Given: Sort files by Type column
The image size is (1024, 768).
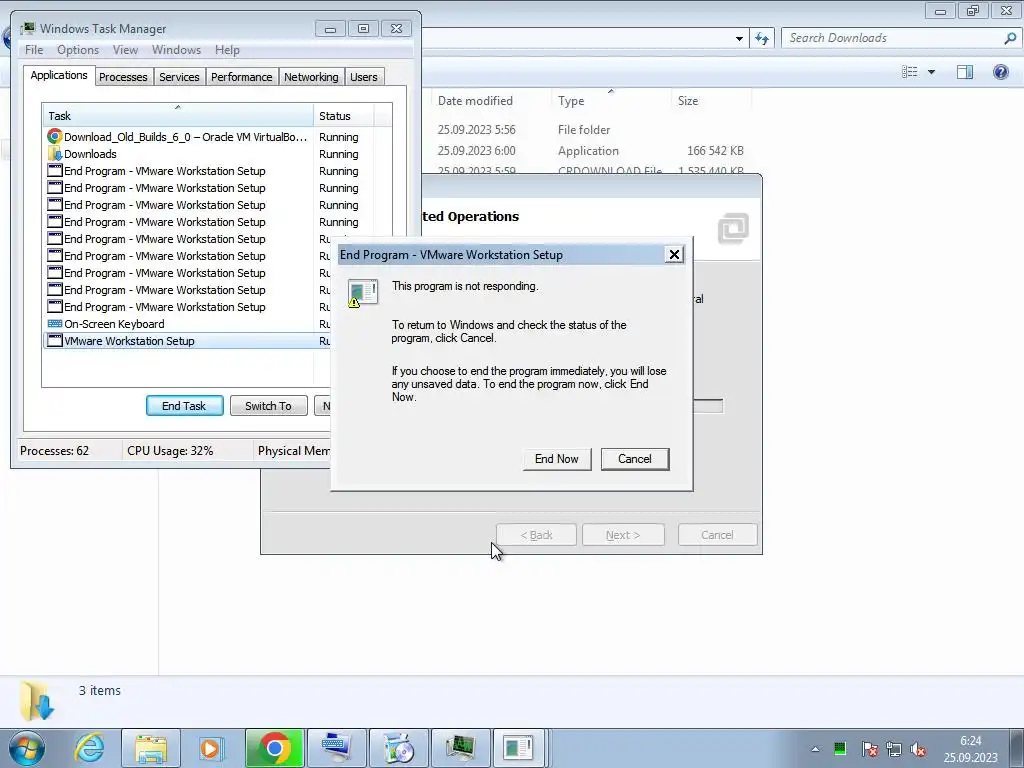Looking at the screenshot, I should coord(611,101).
